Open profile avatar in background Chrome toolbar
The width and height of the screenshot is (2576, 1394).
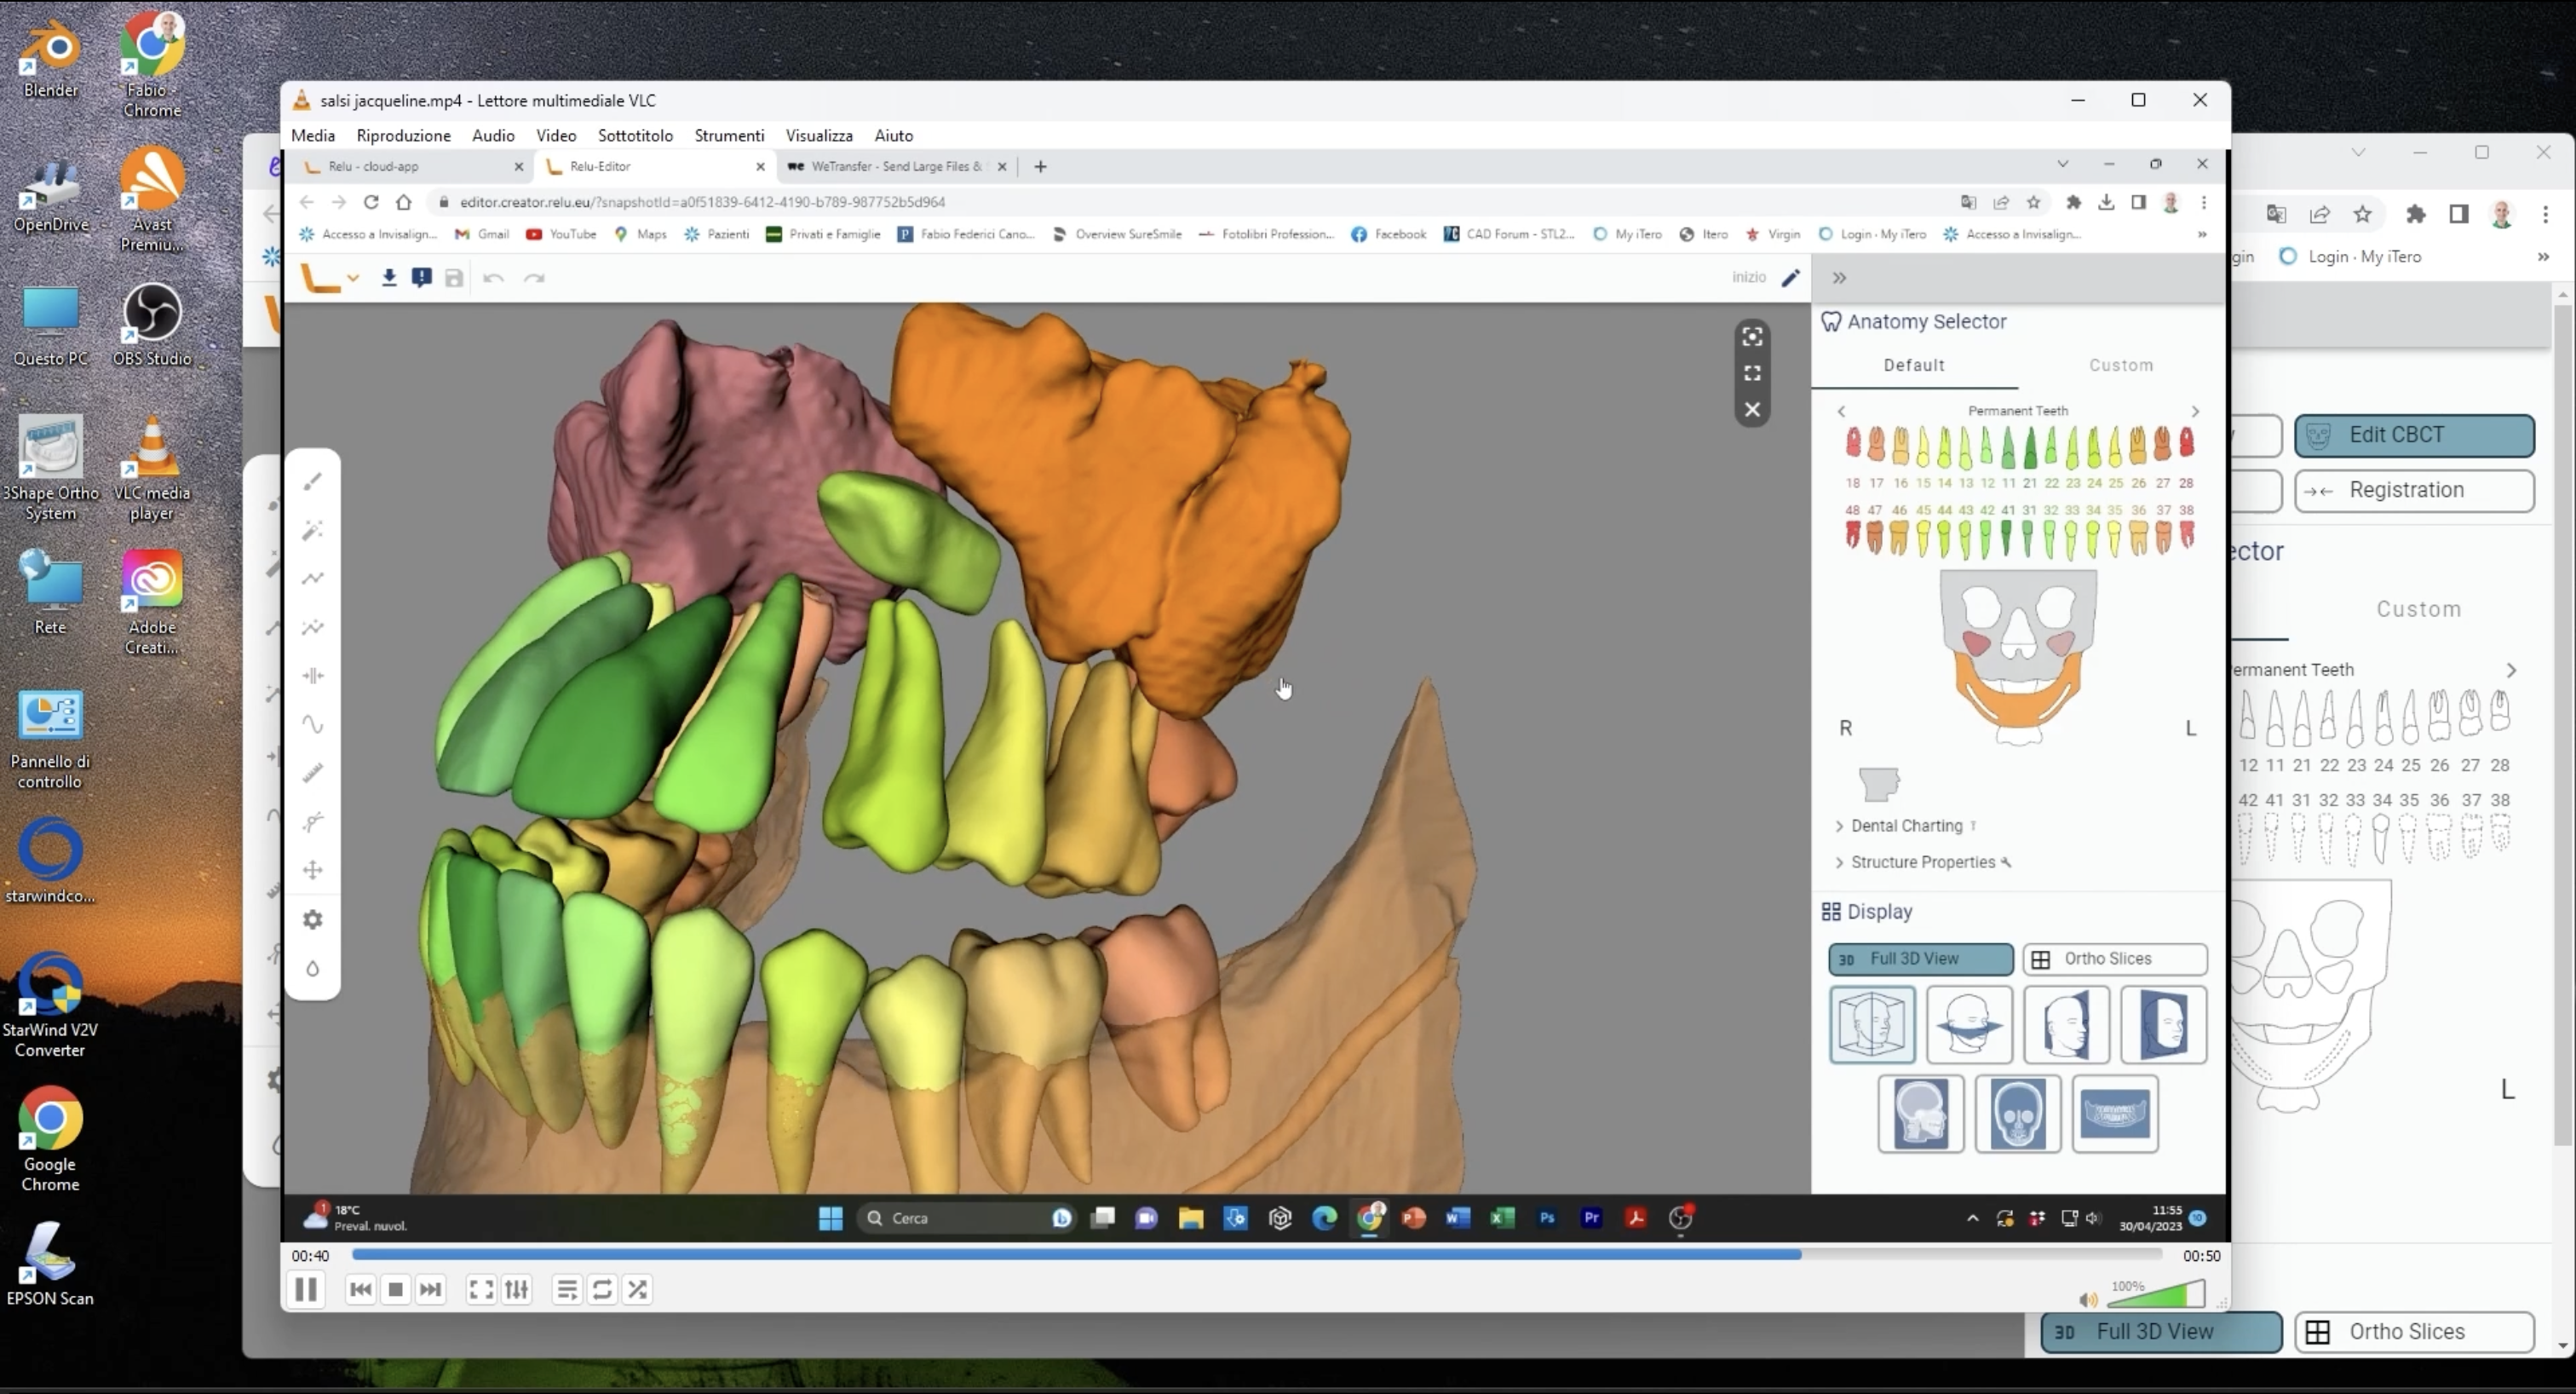coord(2502,214)
